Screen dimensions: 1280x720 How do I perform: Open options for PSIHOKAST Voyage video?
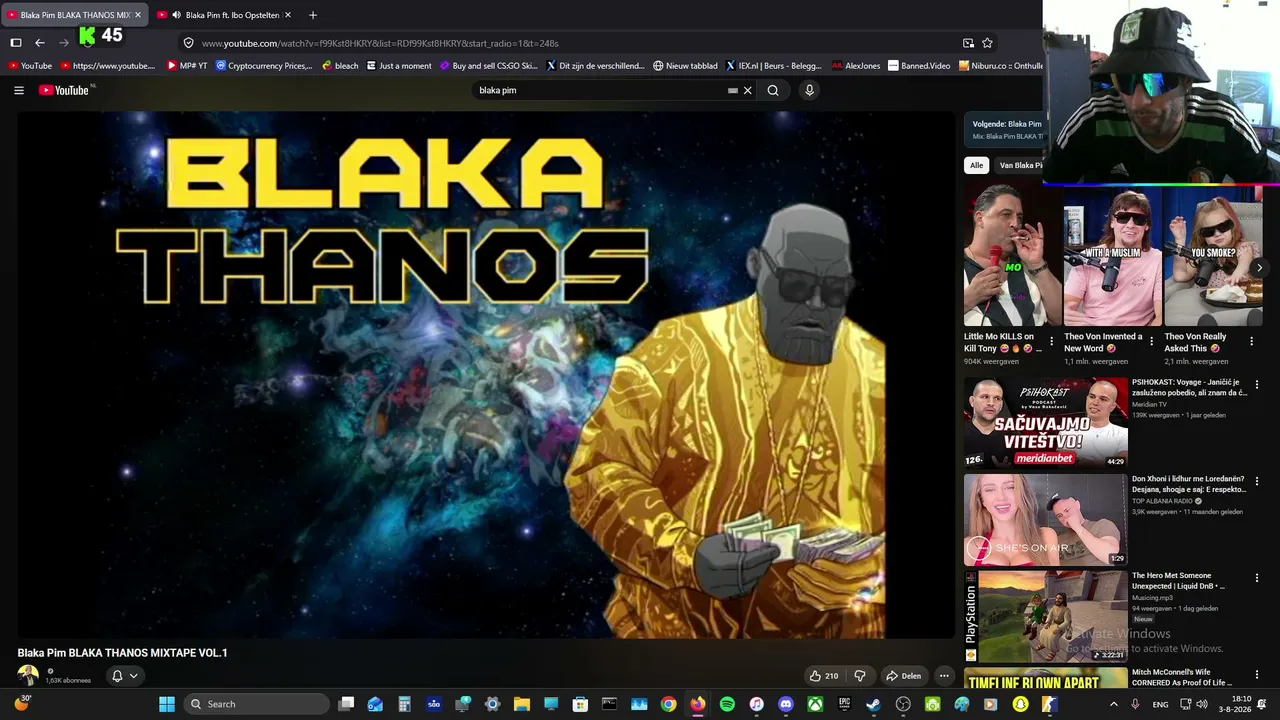point(1257,385)
